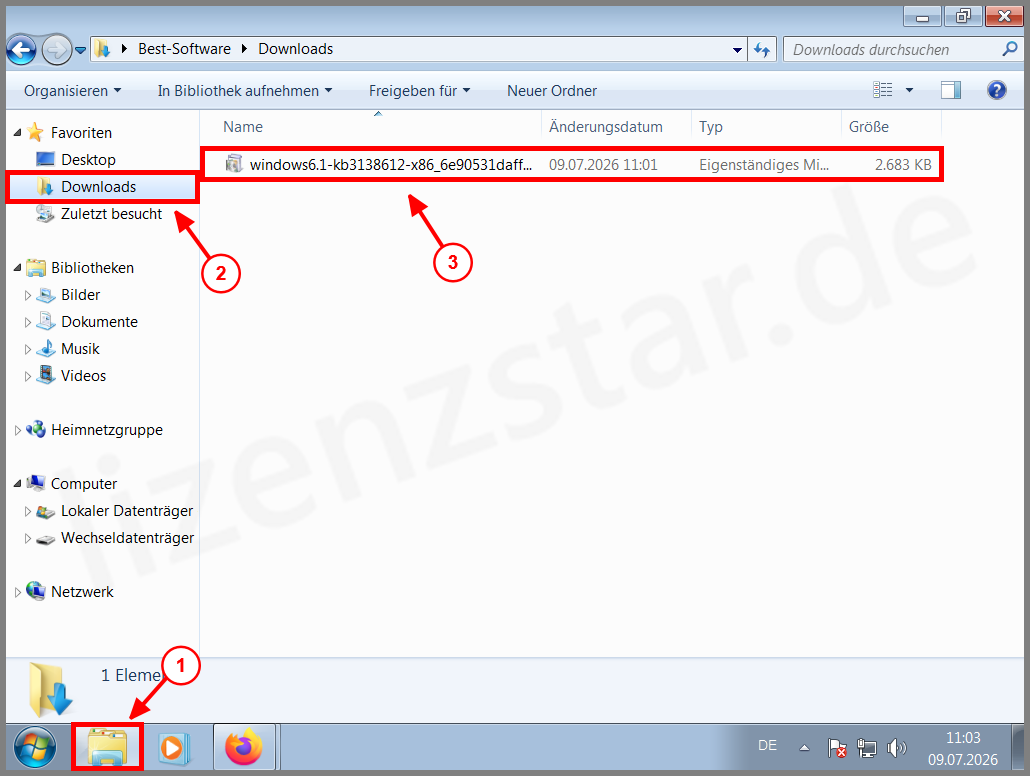The height and width of the screenshot is (776, 1030).
Task: Select Favoriten in the navigation pane
Action: 81,133
